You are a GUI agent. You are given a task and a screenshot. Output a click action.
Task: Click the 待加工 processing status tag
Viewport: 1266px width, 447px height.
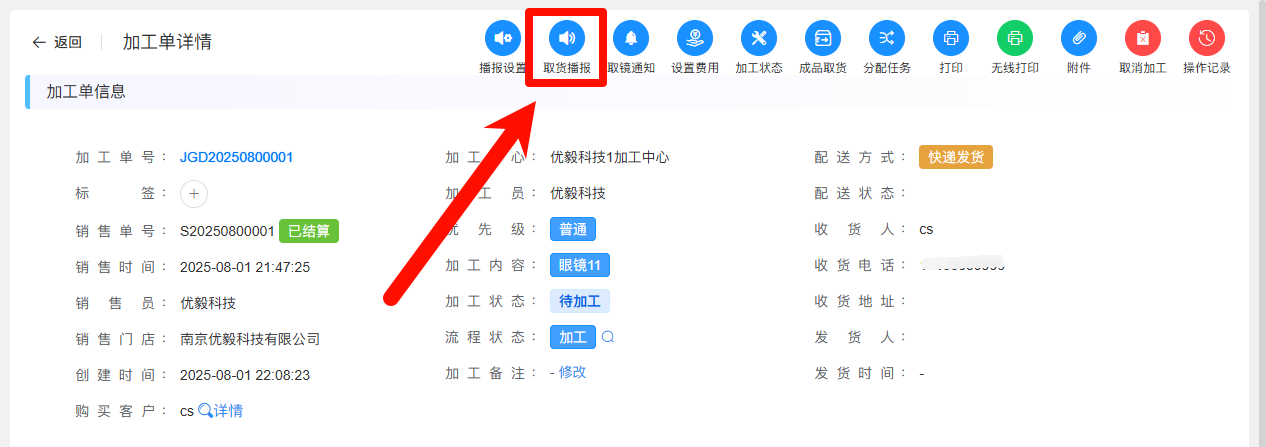[x=580, y=302]
